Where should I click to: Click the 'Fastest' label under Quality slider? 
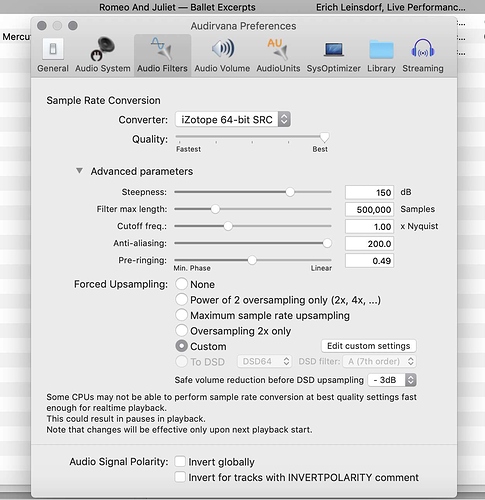(x=188, y=149)
